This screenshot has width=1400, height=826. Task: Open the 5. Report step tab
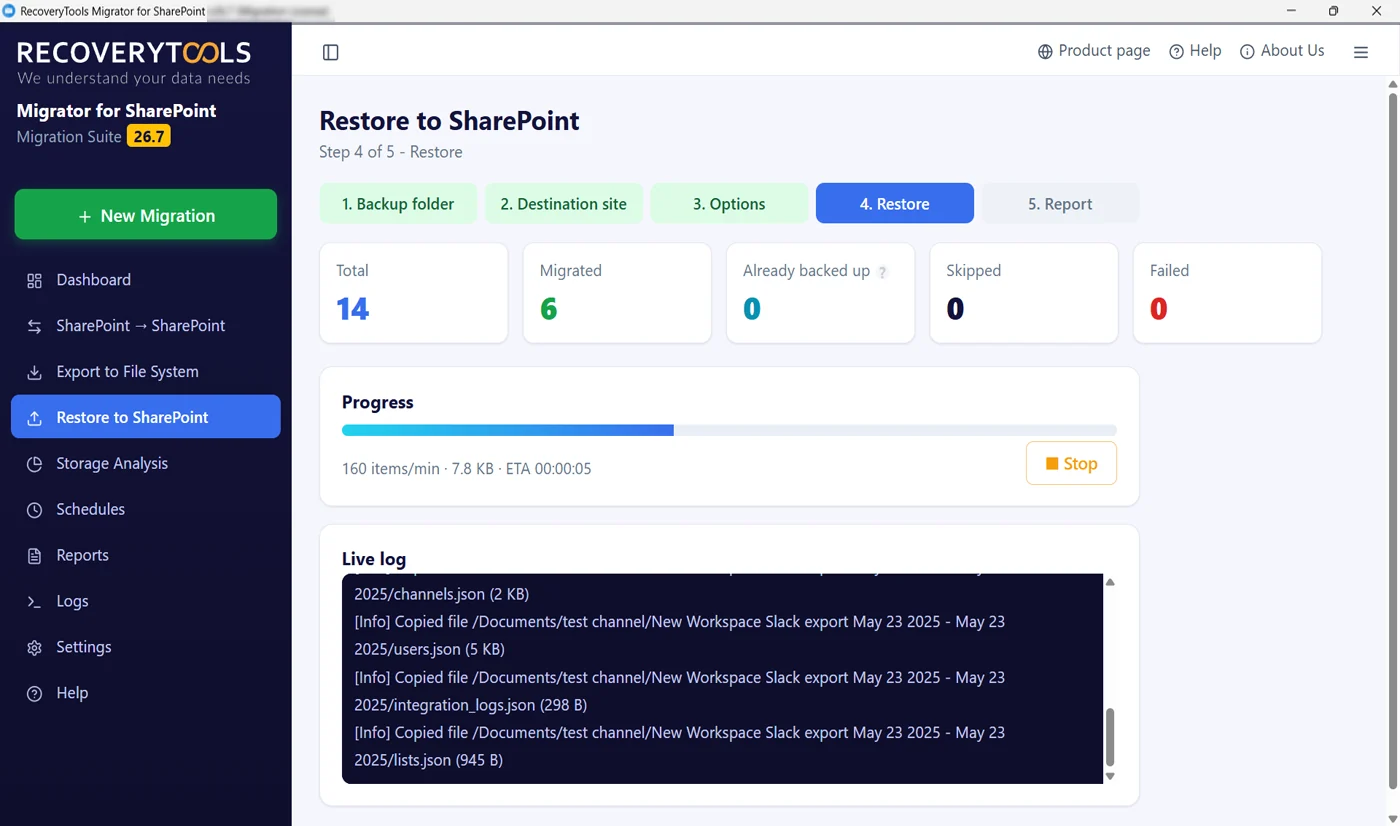1060,203
